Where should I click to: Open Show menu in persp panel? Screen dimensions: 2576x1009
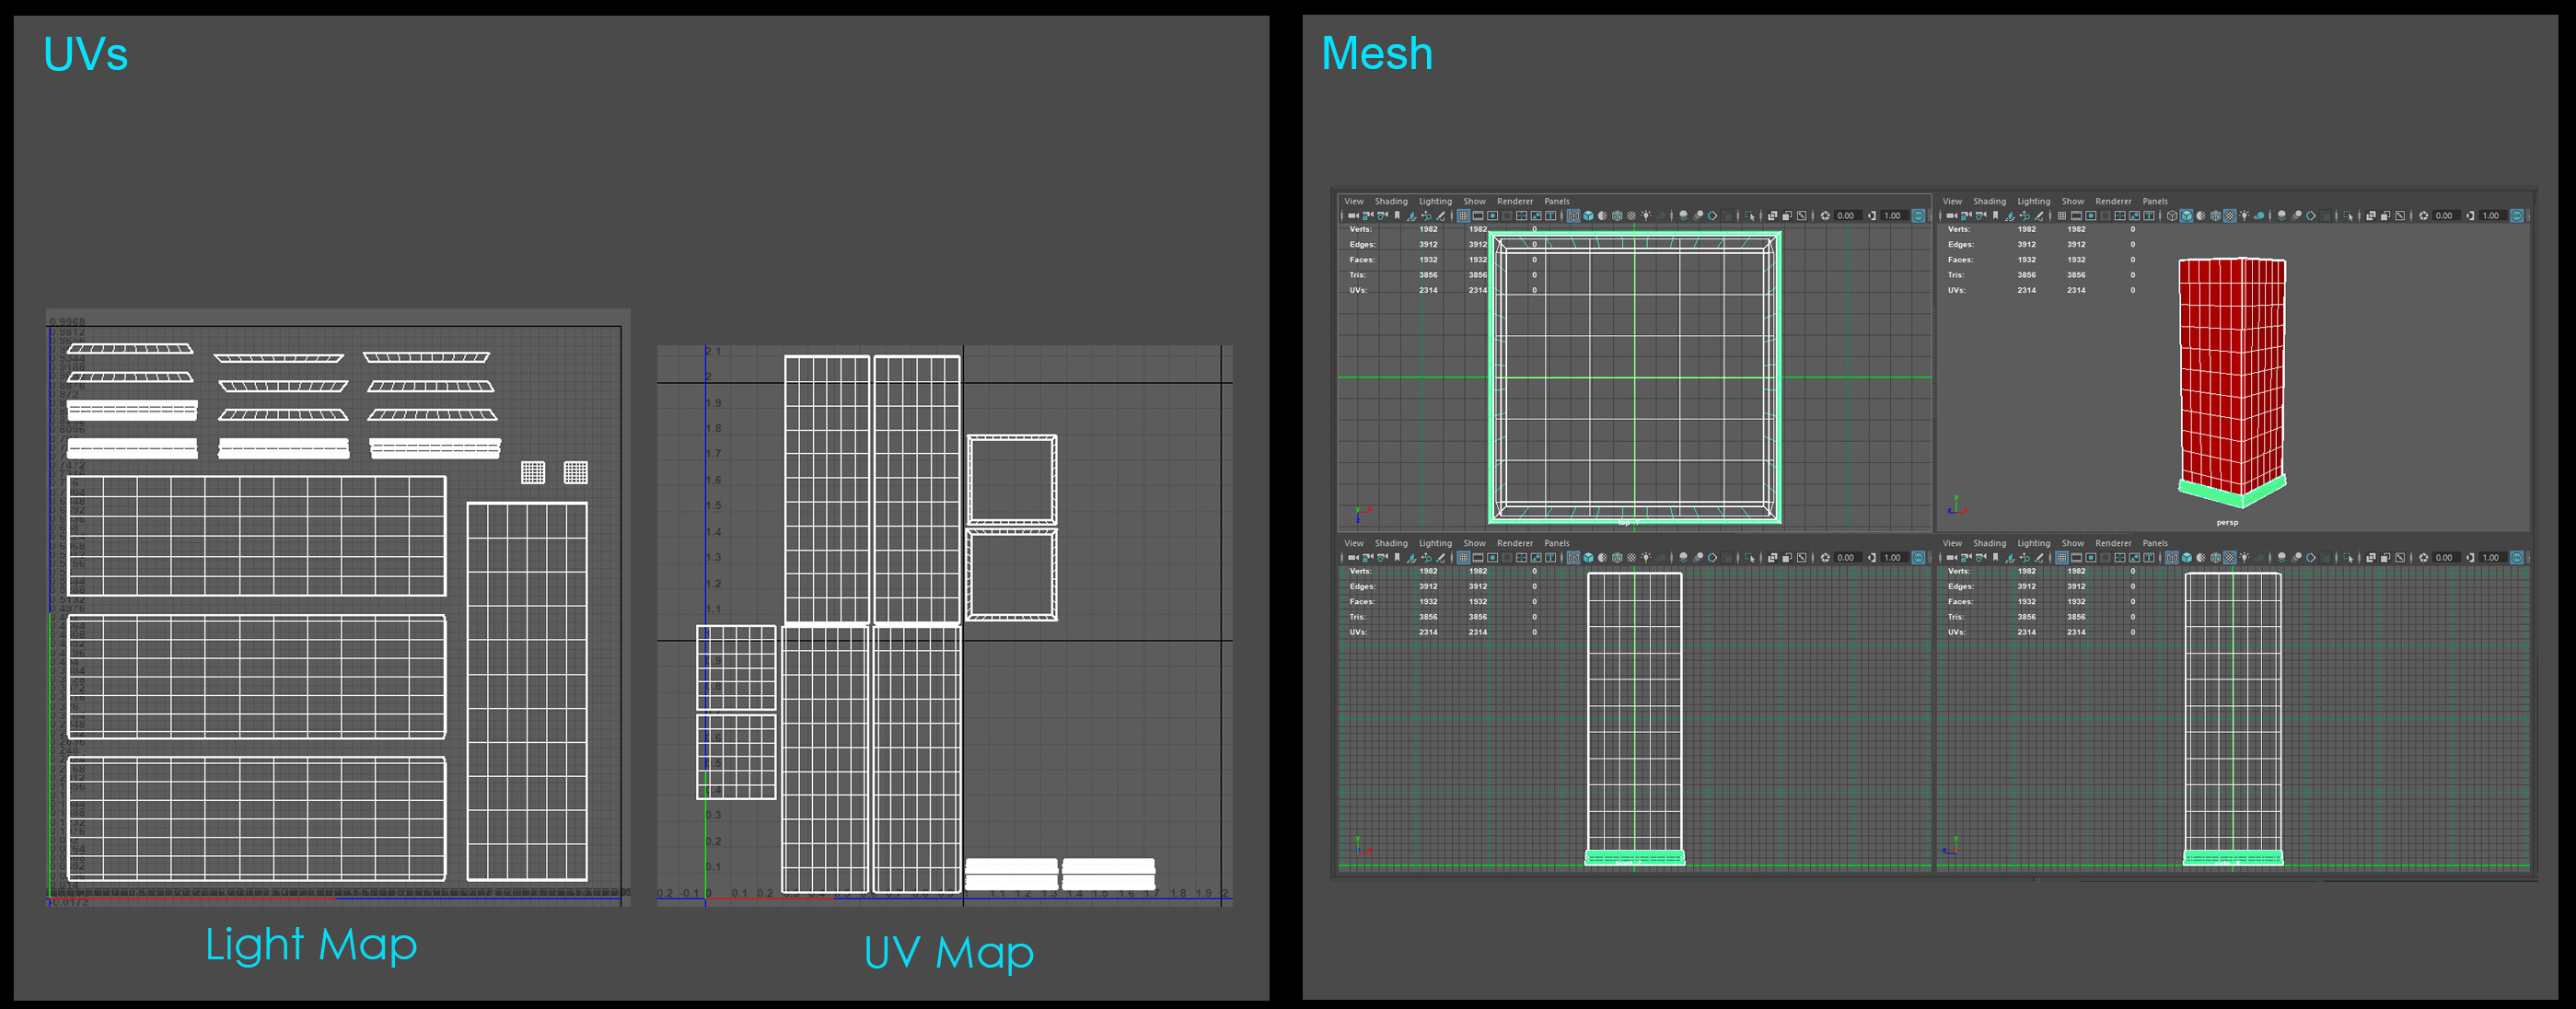pyautogui.click(x=2073, y=201)
